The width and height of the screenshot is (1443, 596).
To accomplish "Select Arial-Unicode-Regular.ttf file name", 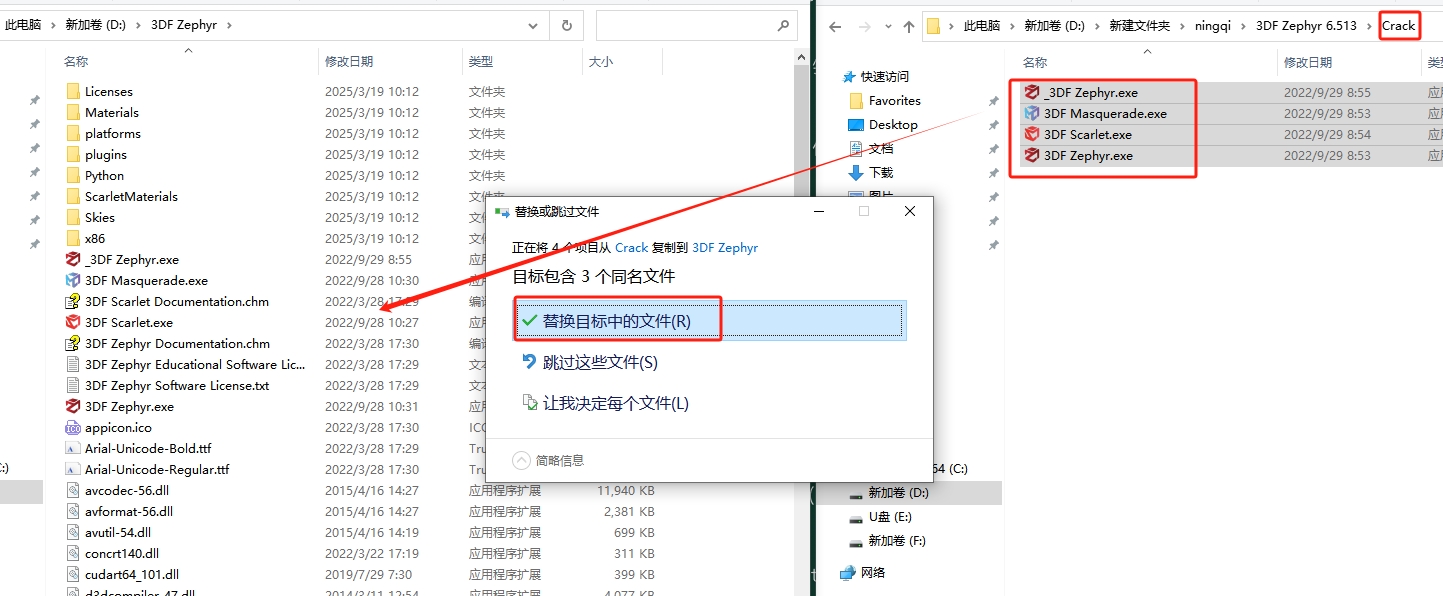I will click(x=157, y=469).
